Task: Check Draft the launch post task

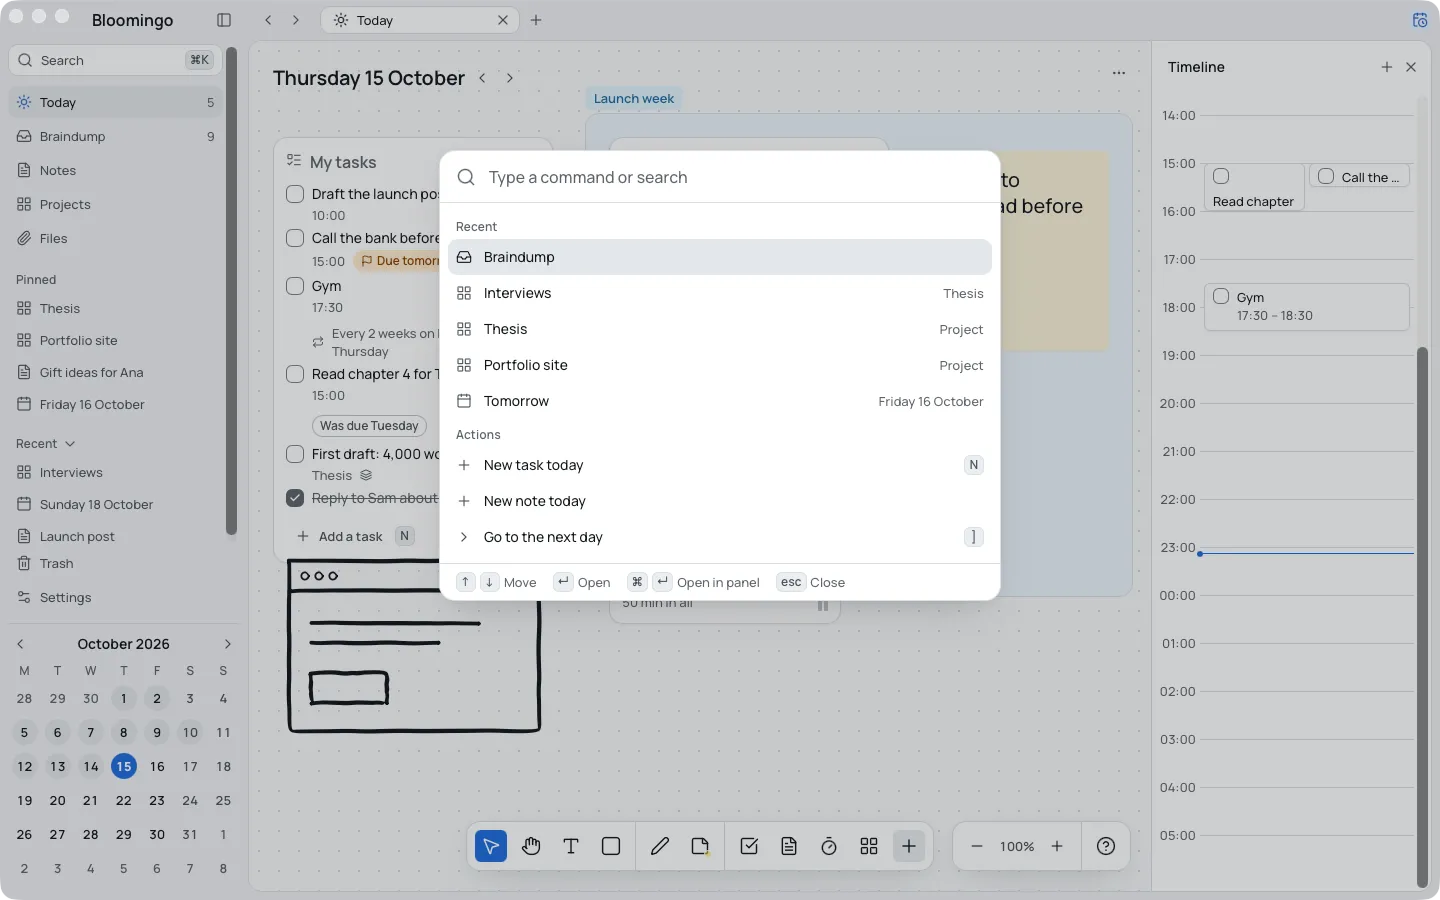Action: tap(295, 194)
